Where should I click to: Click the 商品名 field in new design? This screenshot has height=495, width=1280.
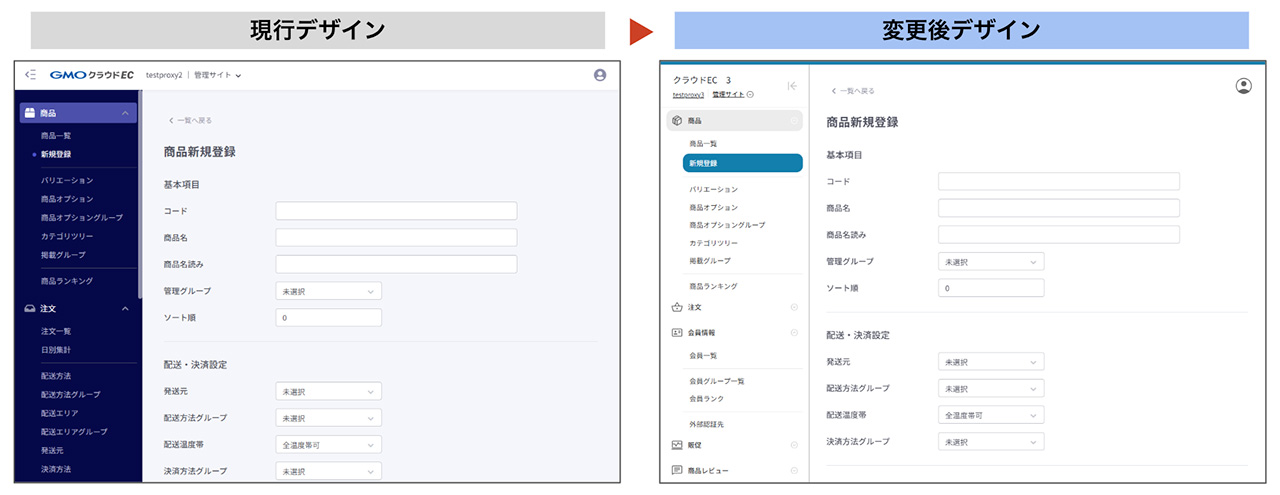pos(1059,208)
